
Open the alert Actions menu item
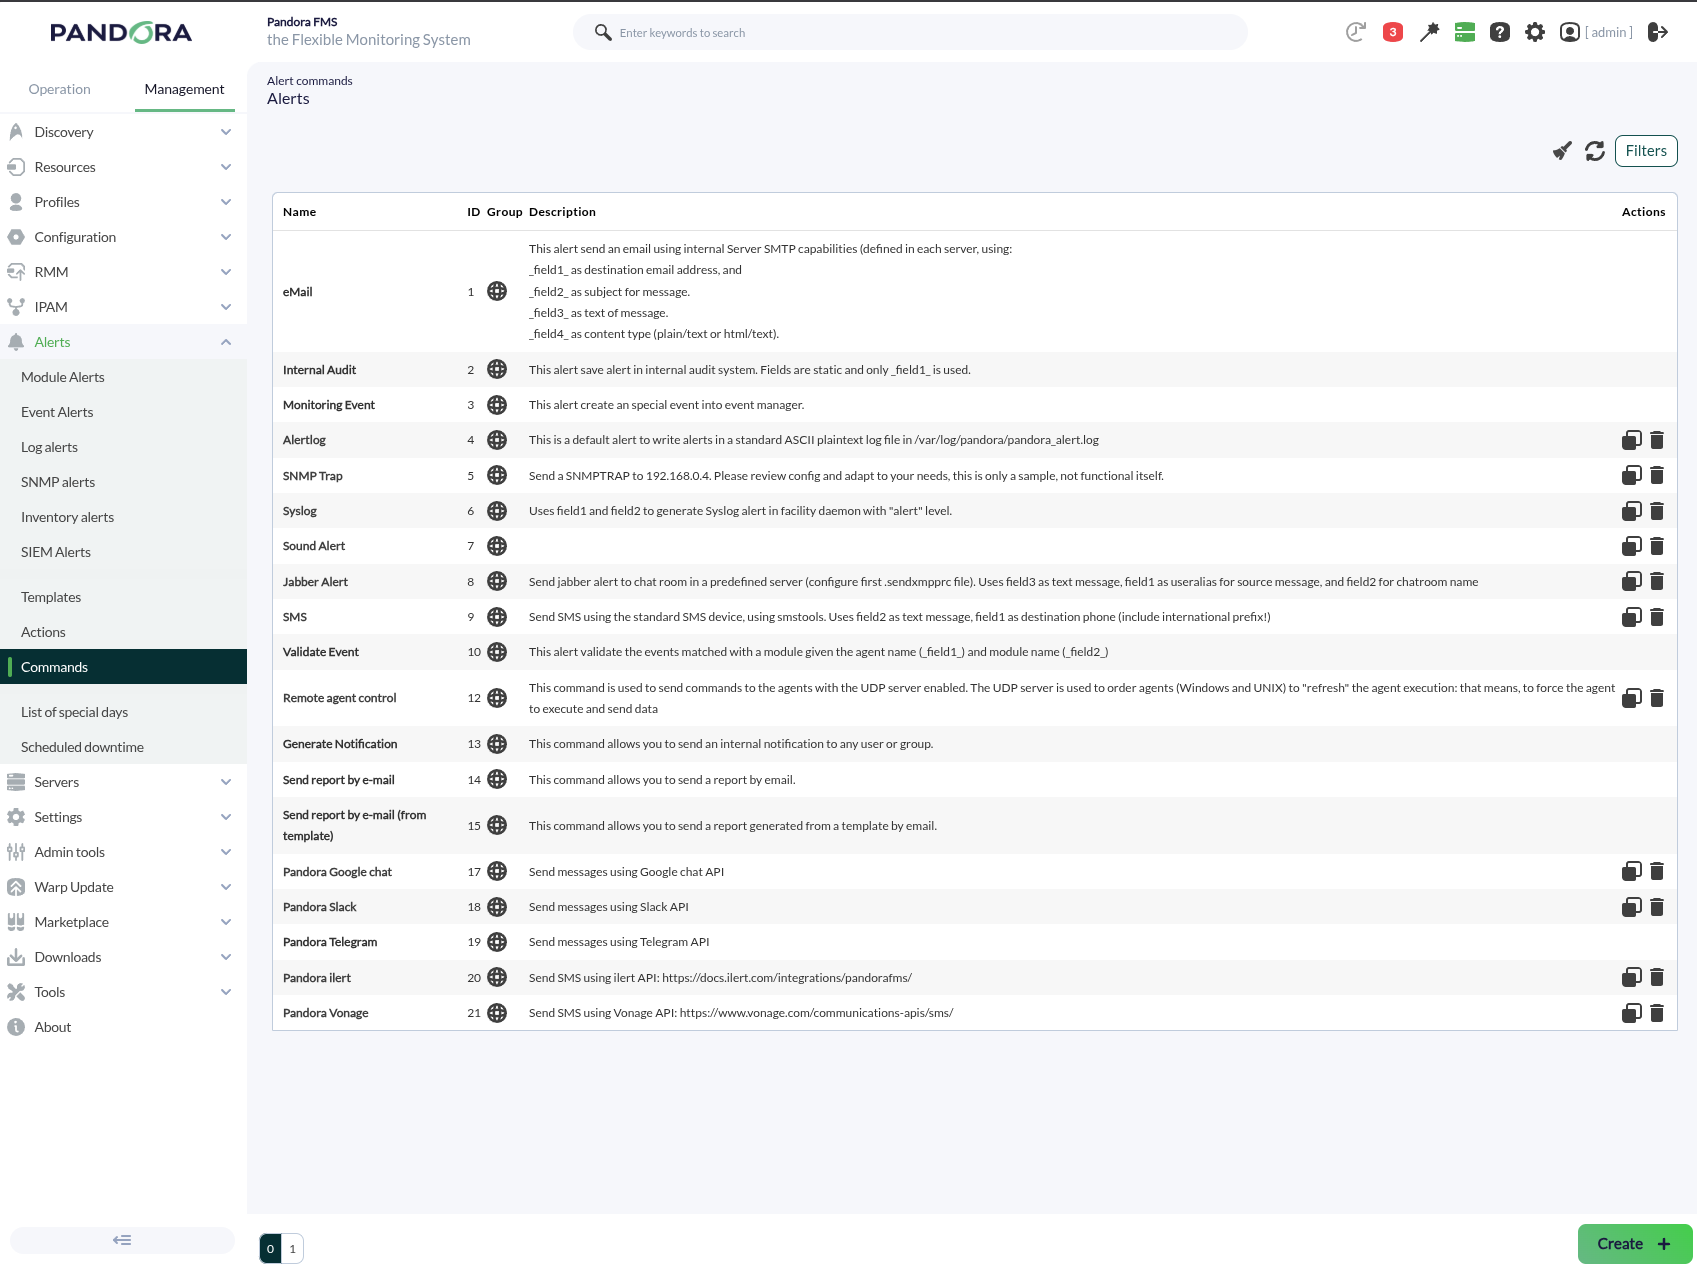pos(43,632)
